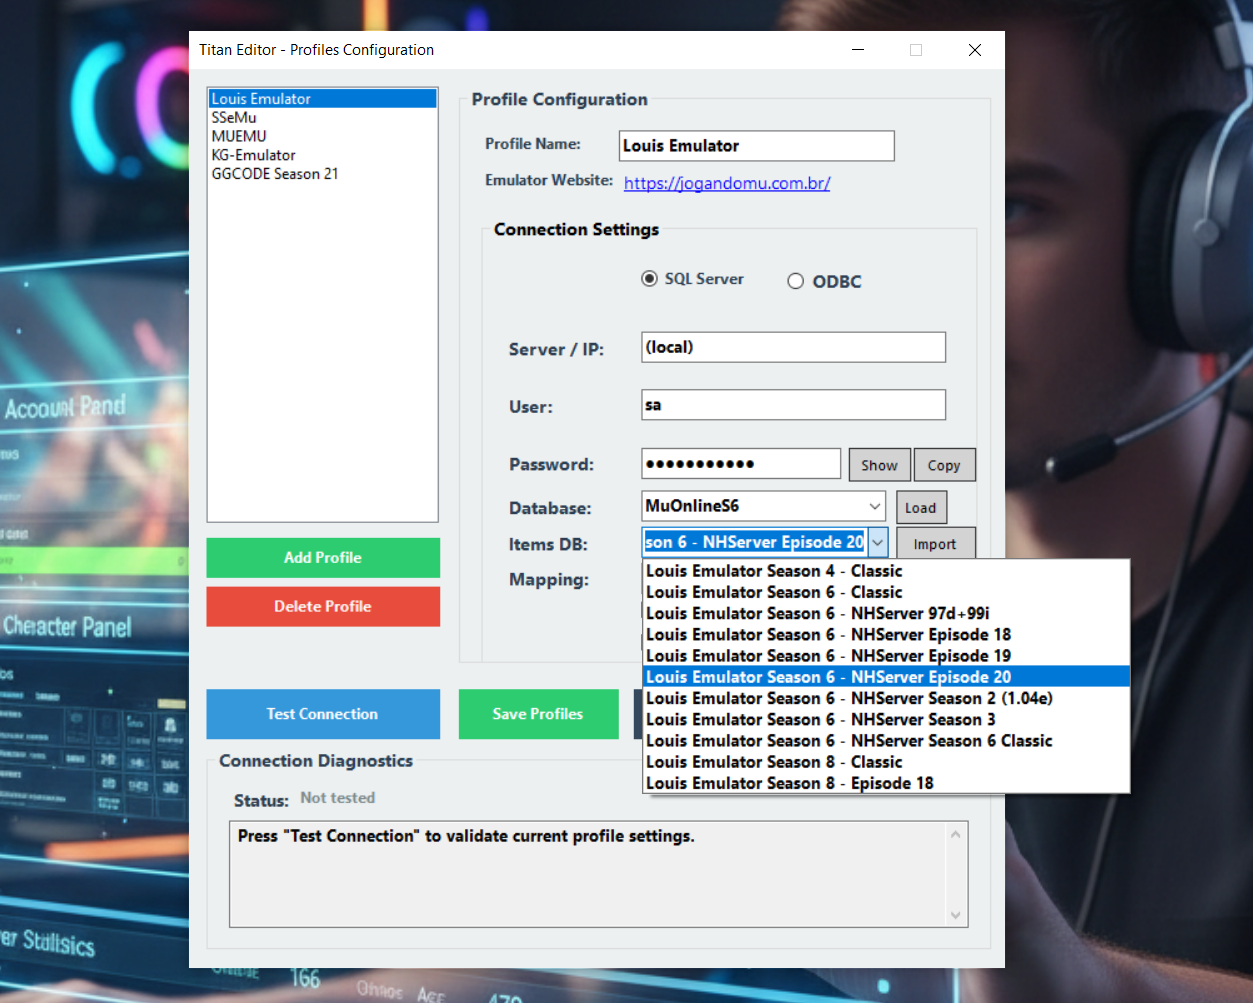Copy the password to clipboard
1253x1003 pixels.
pos(943,464)
